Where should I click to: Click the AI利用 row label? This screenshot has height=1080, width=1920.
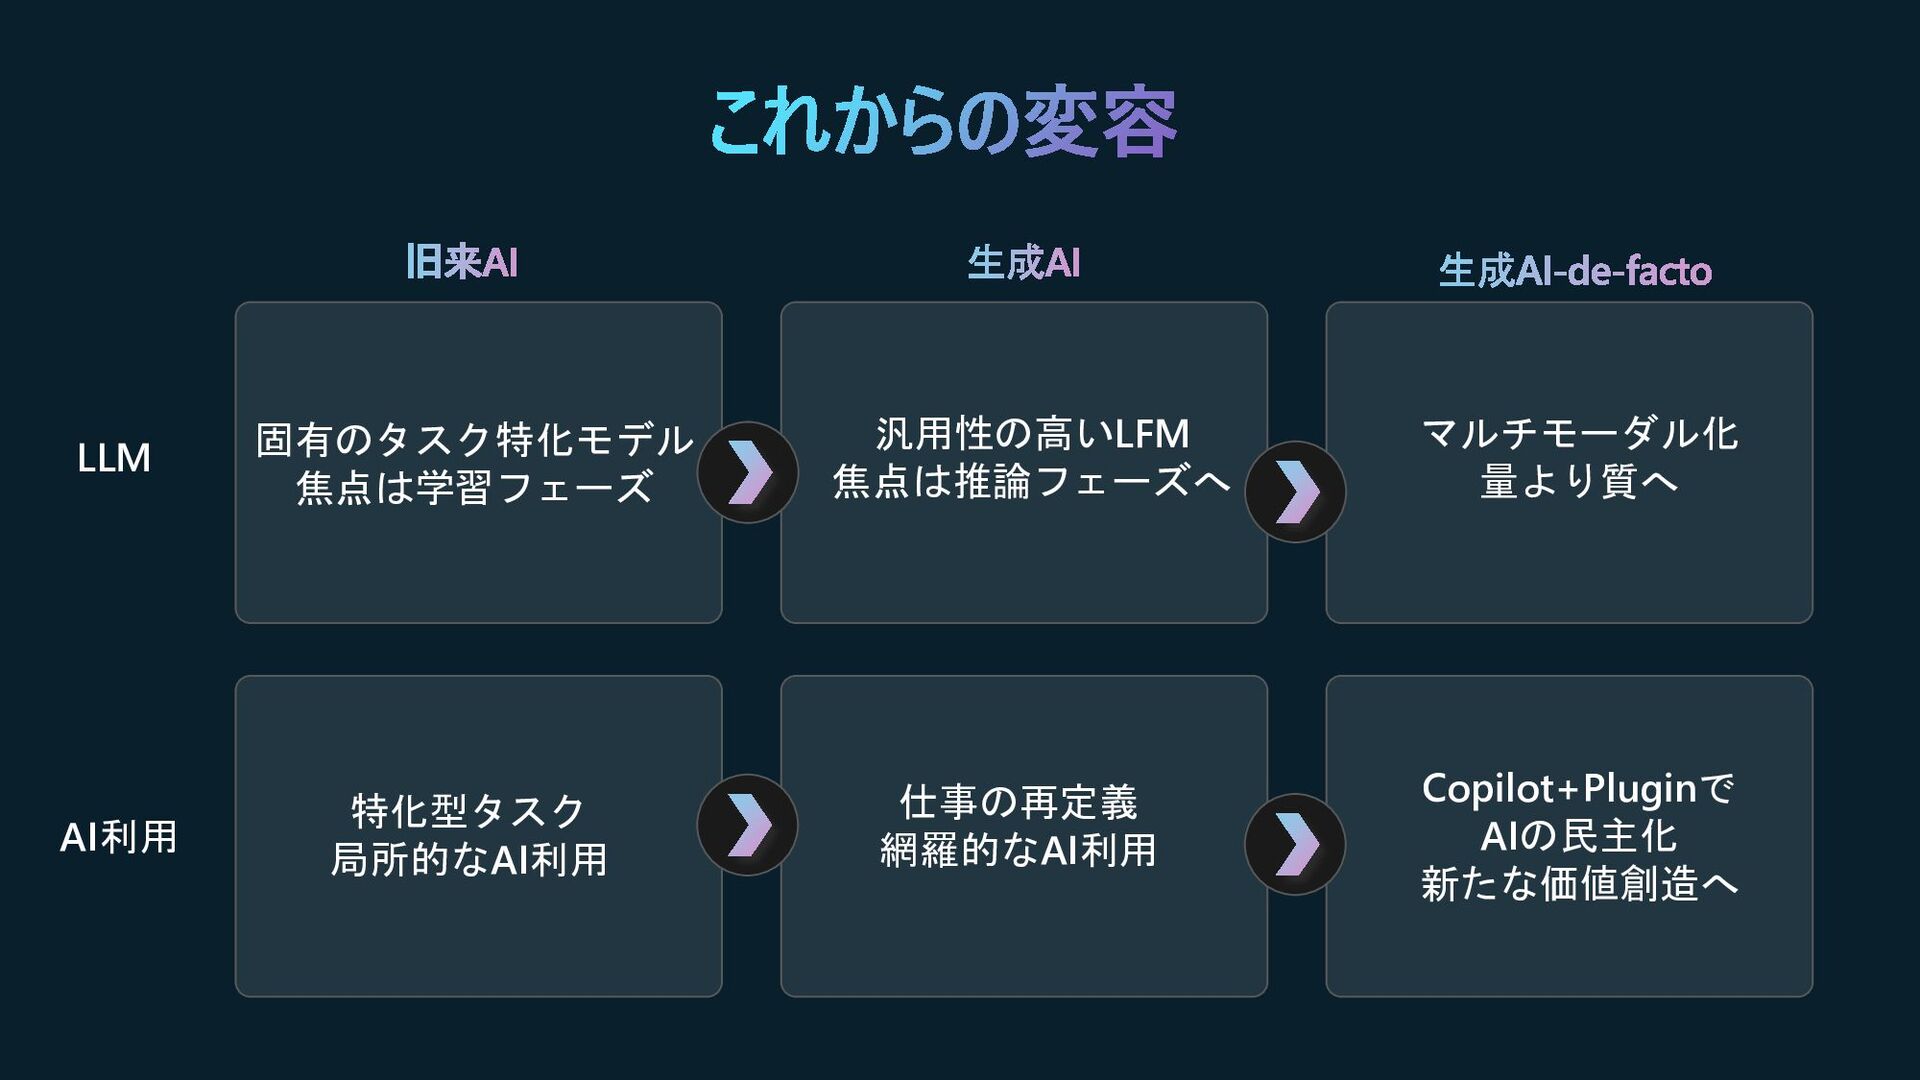[x=118, y=837]
